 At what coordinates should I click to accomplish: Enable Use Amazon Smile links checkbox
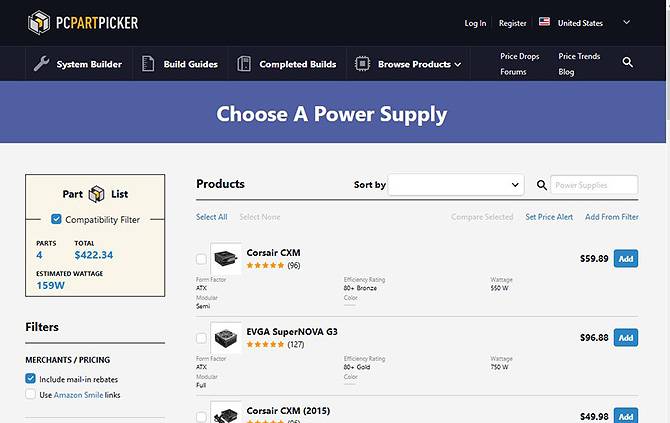coord(30,394)
